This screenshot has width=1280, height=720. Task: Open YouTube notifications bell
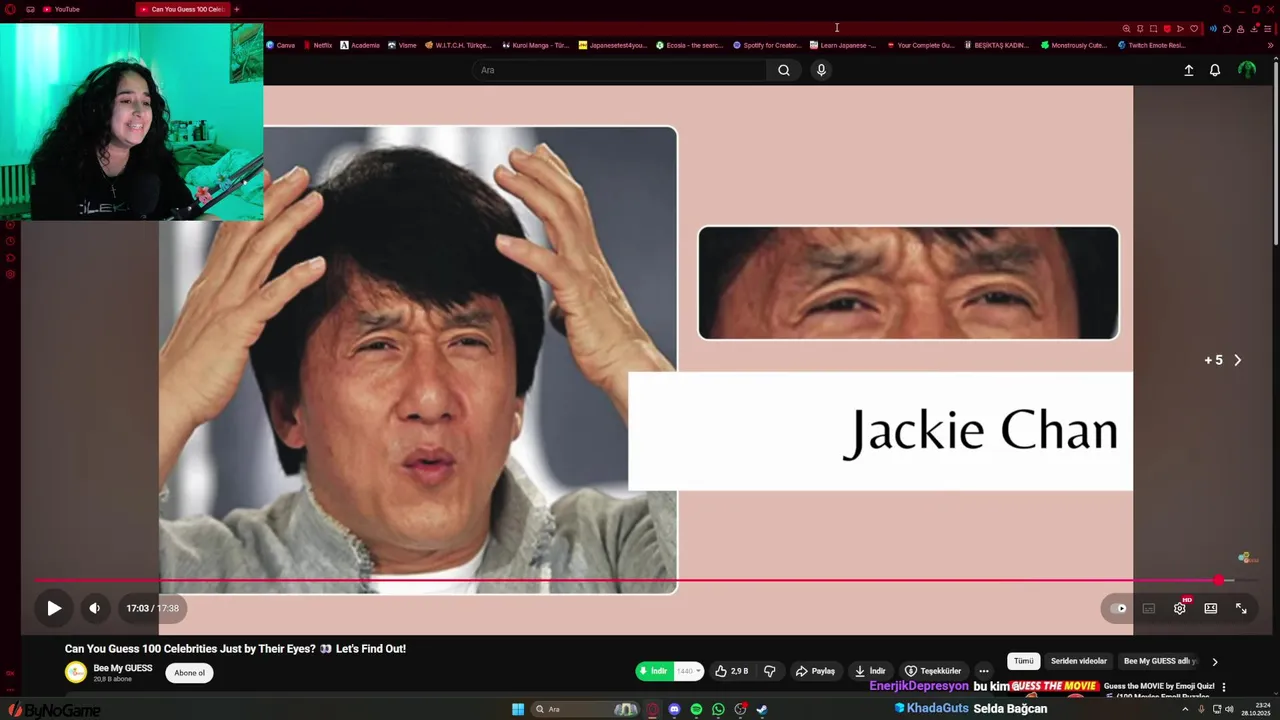[1215, 70]
